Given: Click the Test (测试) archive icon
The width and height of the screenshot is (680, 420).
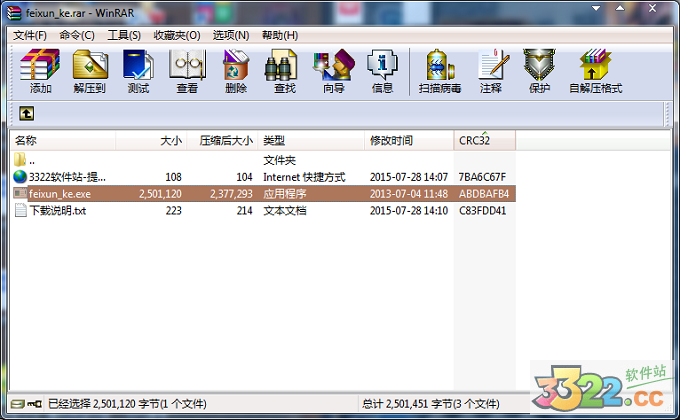Looking at the screenshot, I should (138, 65).
